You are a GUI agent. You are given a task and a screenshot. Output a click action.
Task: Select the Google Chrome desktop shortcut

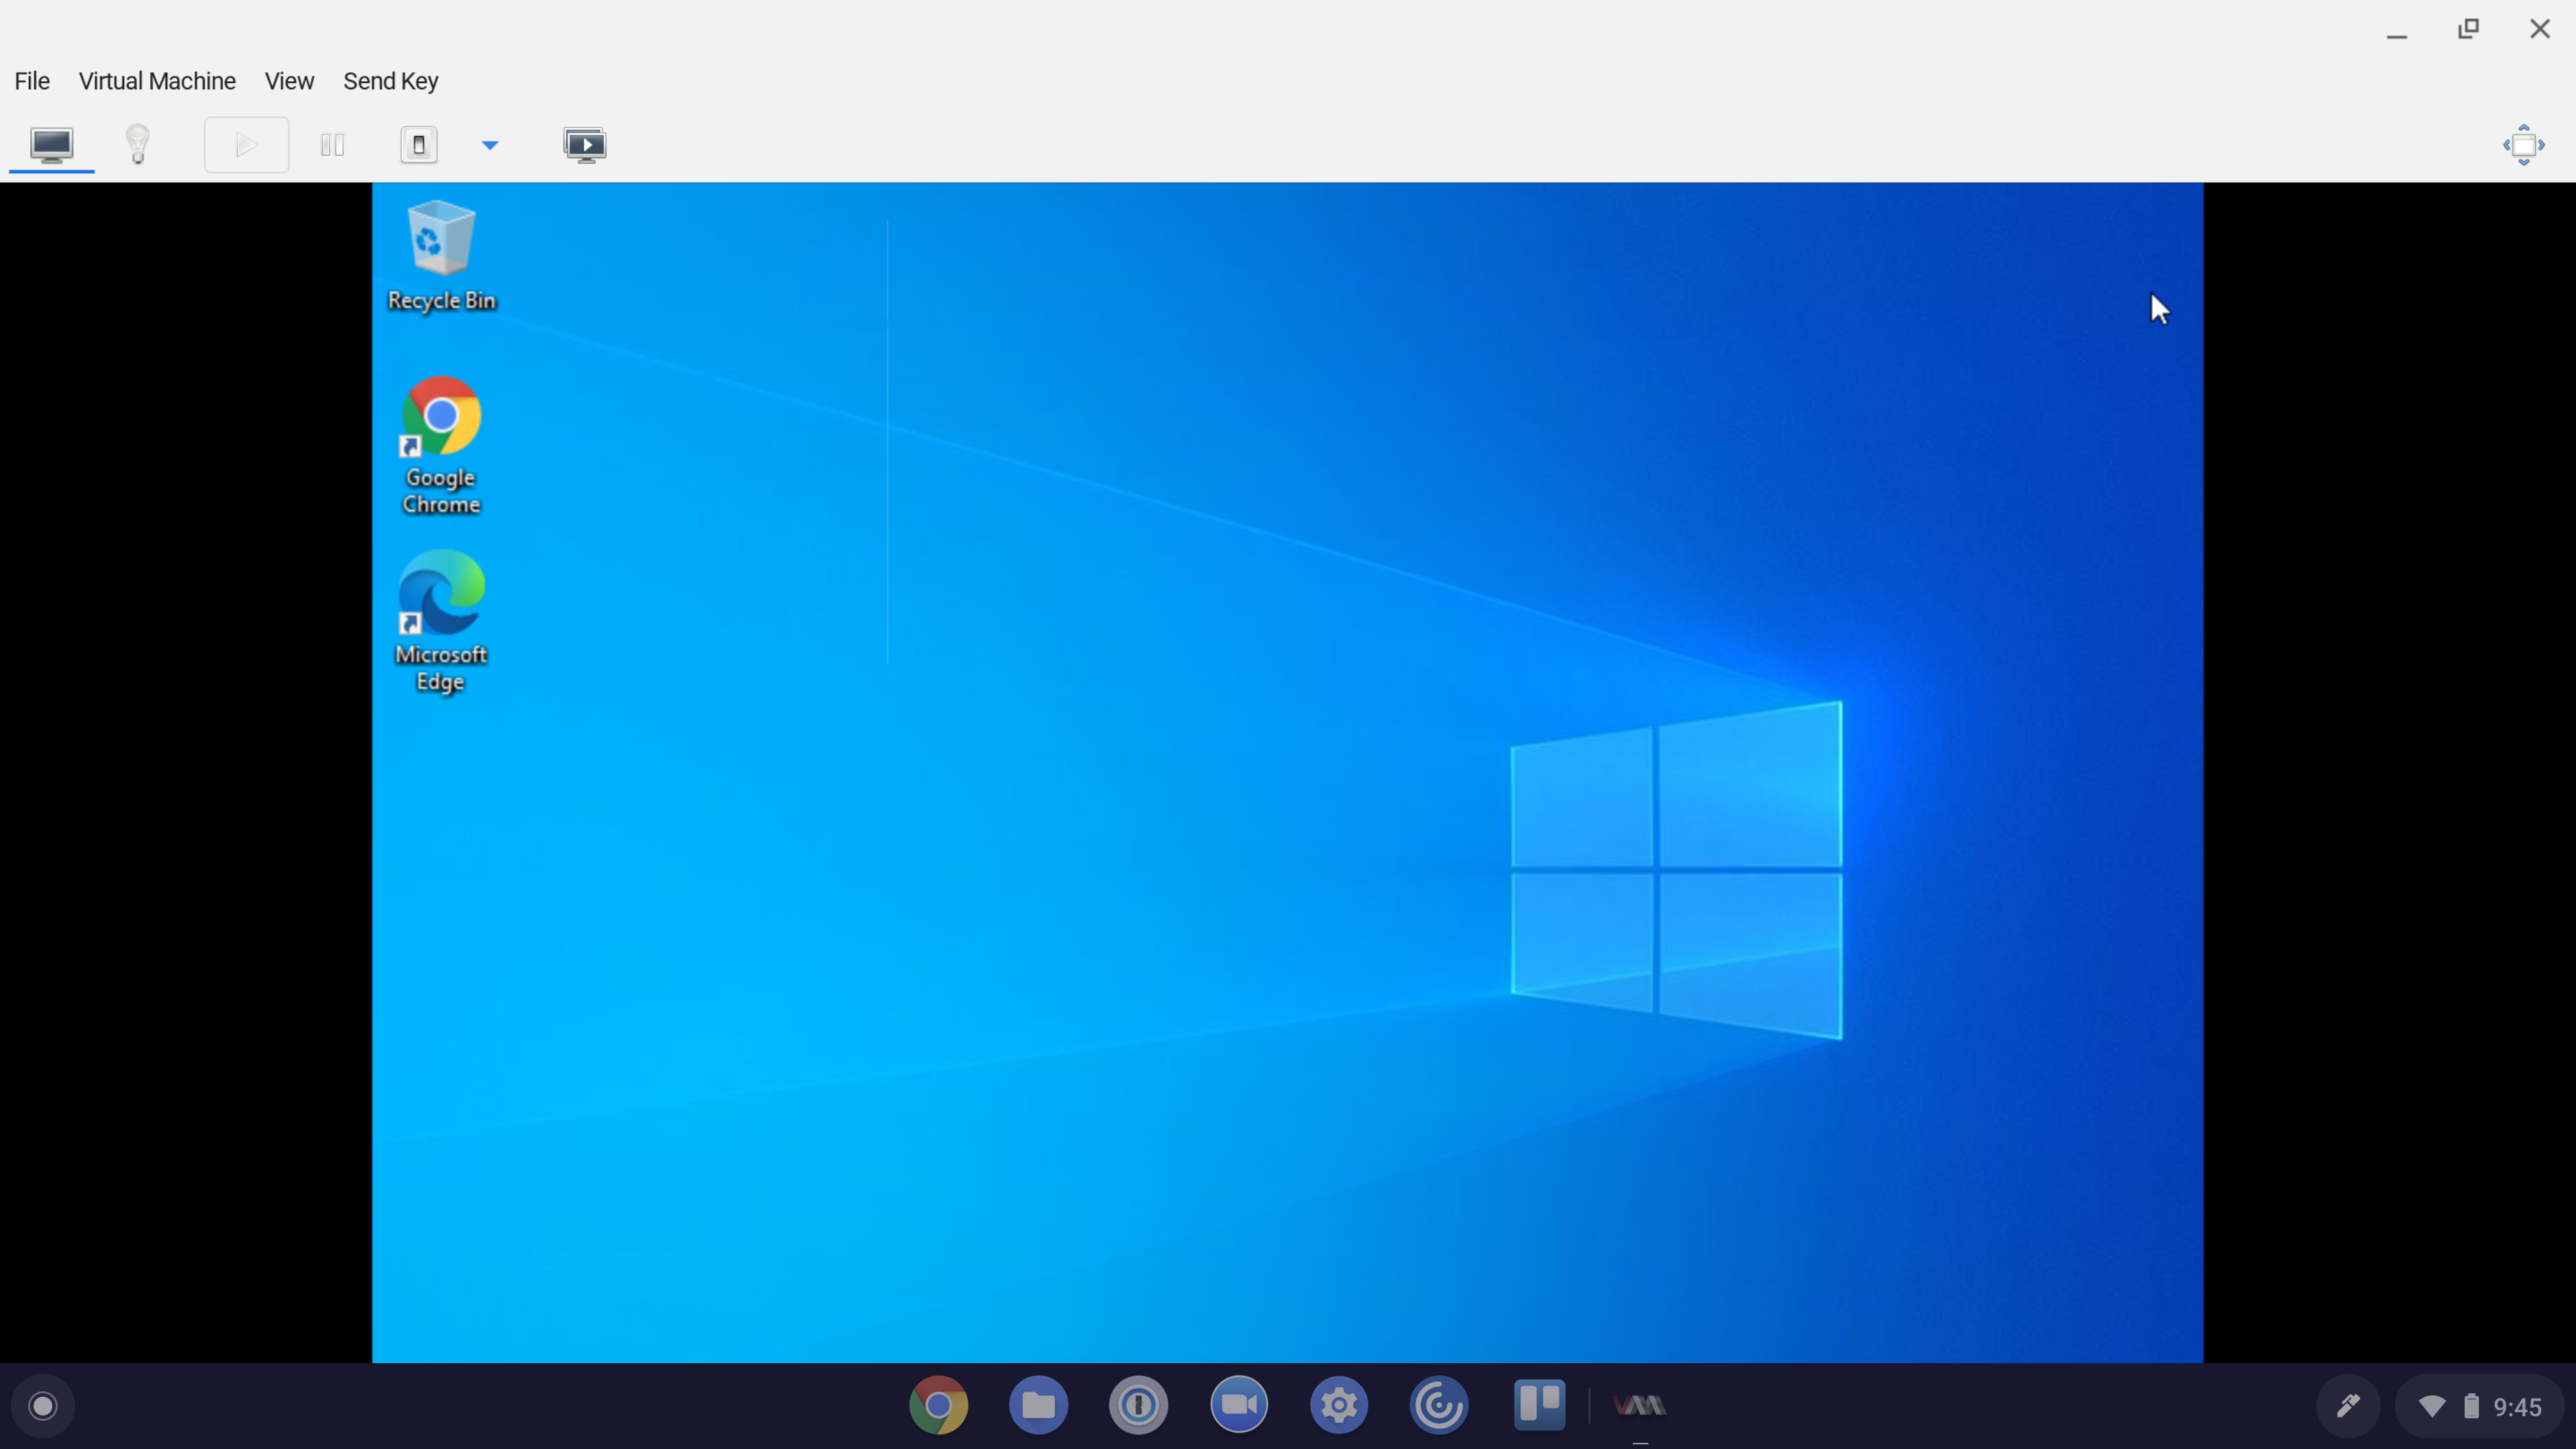coord(441,446)
